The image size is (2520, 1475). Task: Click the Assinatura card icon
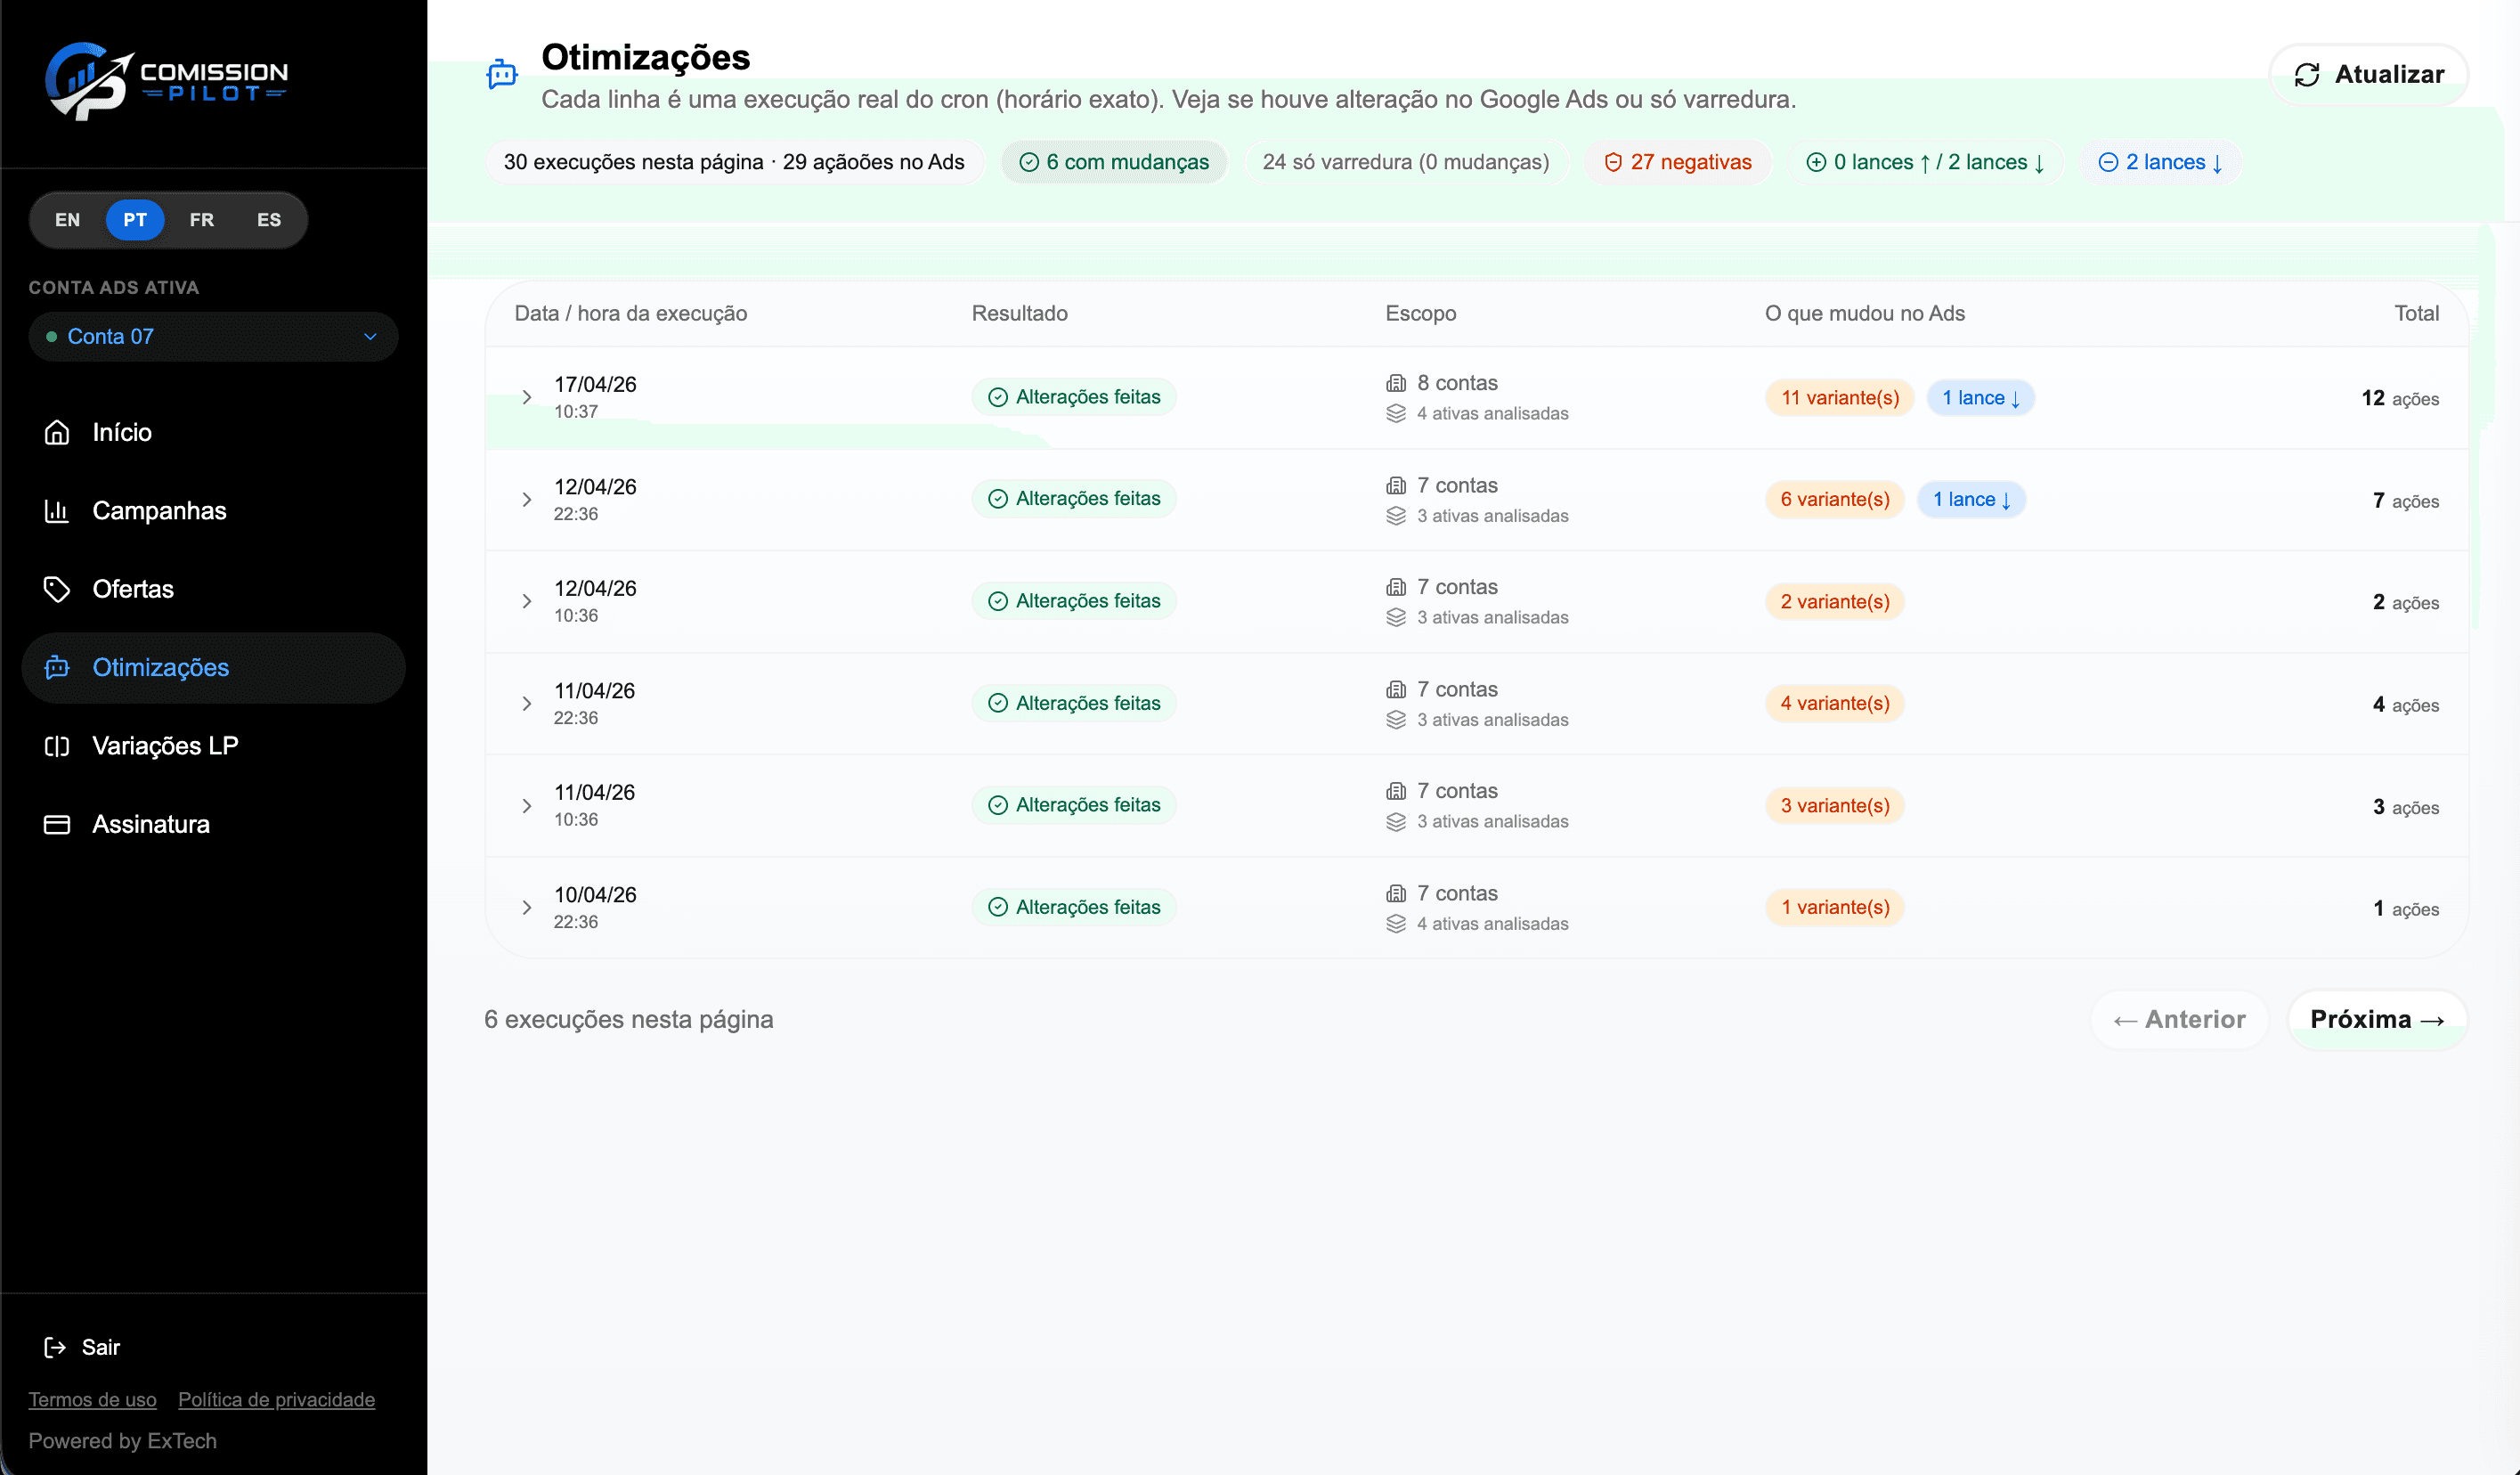(x=57, y=823)
